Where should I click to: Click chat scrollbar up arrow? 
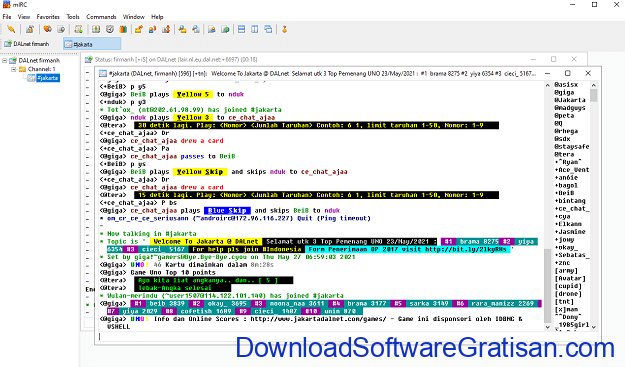pyautogui.click(x=547, y=85)
